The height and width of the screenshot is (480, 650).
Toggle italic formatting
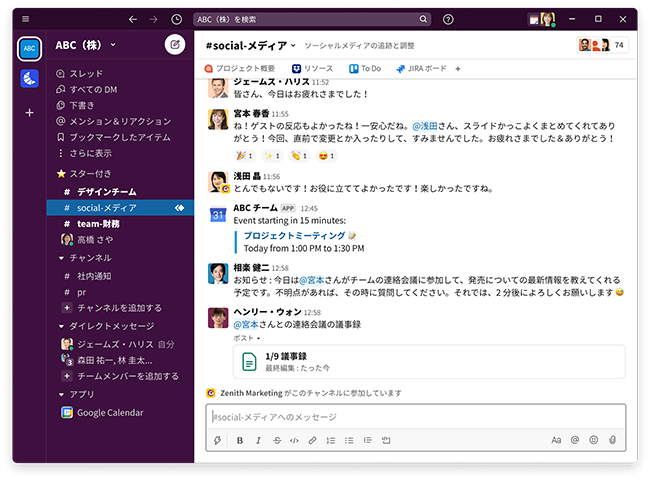[257, 440]
